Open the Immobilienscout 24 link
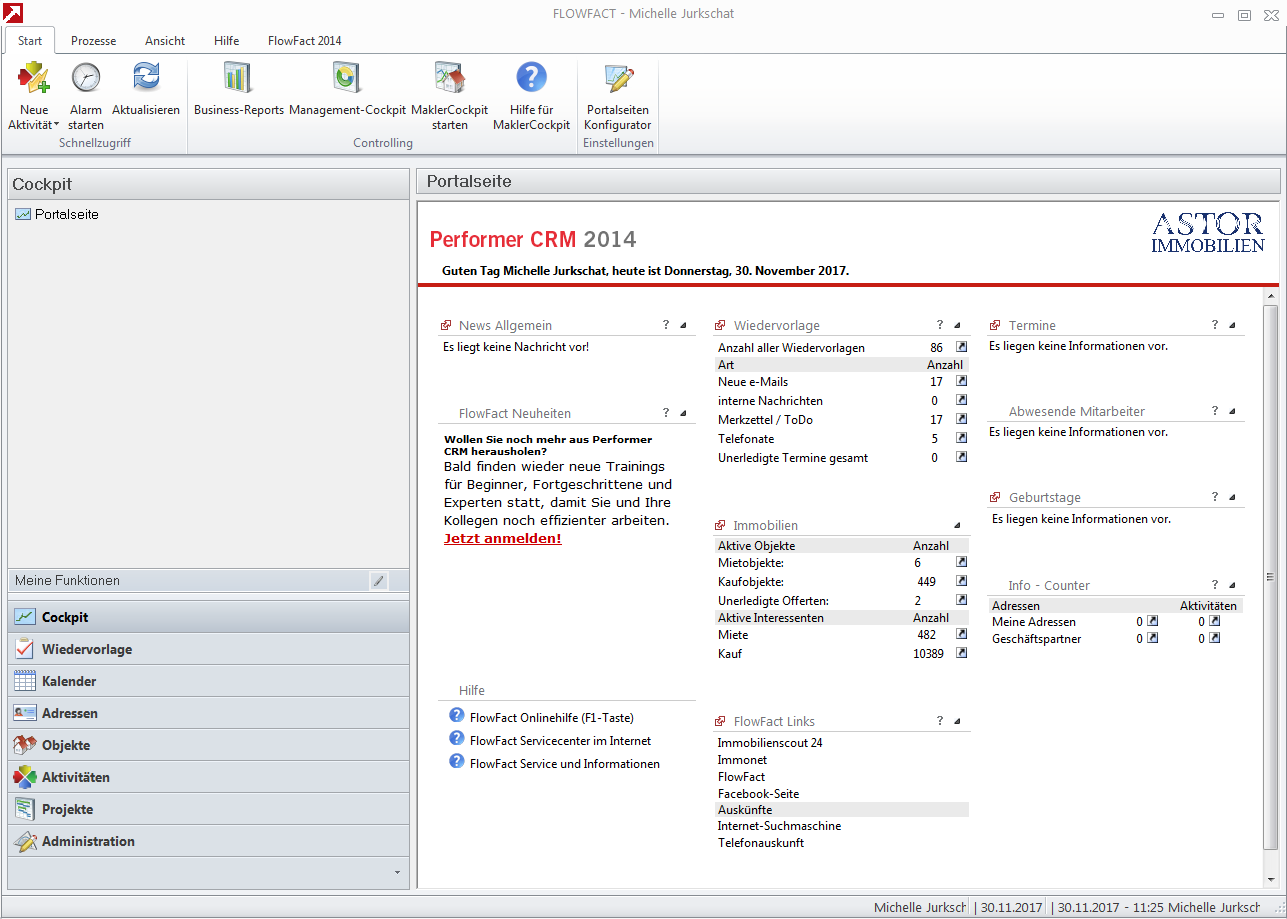Screen dimensions: 1287x919 [770, 743]
